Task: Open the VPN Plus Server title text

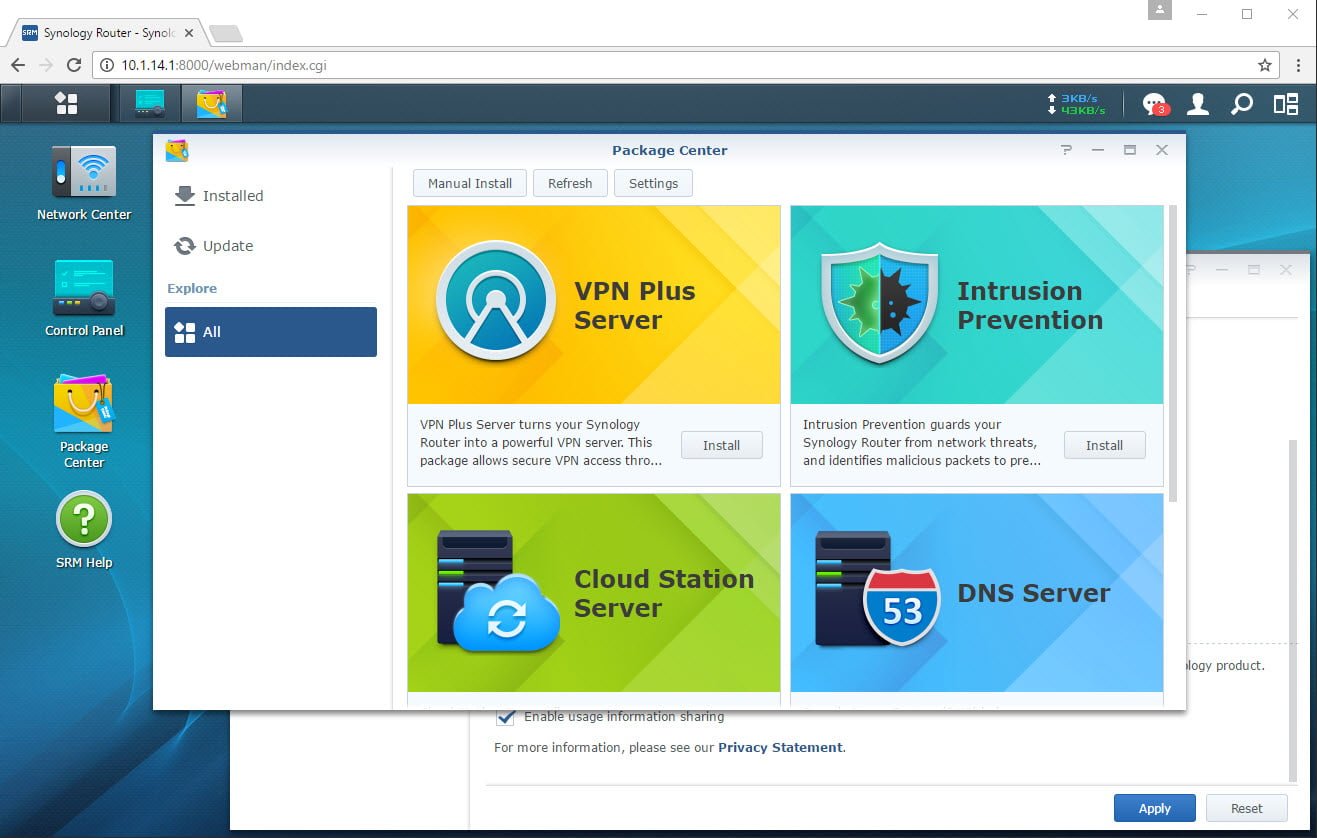Action: [634, 305]
